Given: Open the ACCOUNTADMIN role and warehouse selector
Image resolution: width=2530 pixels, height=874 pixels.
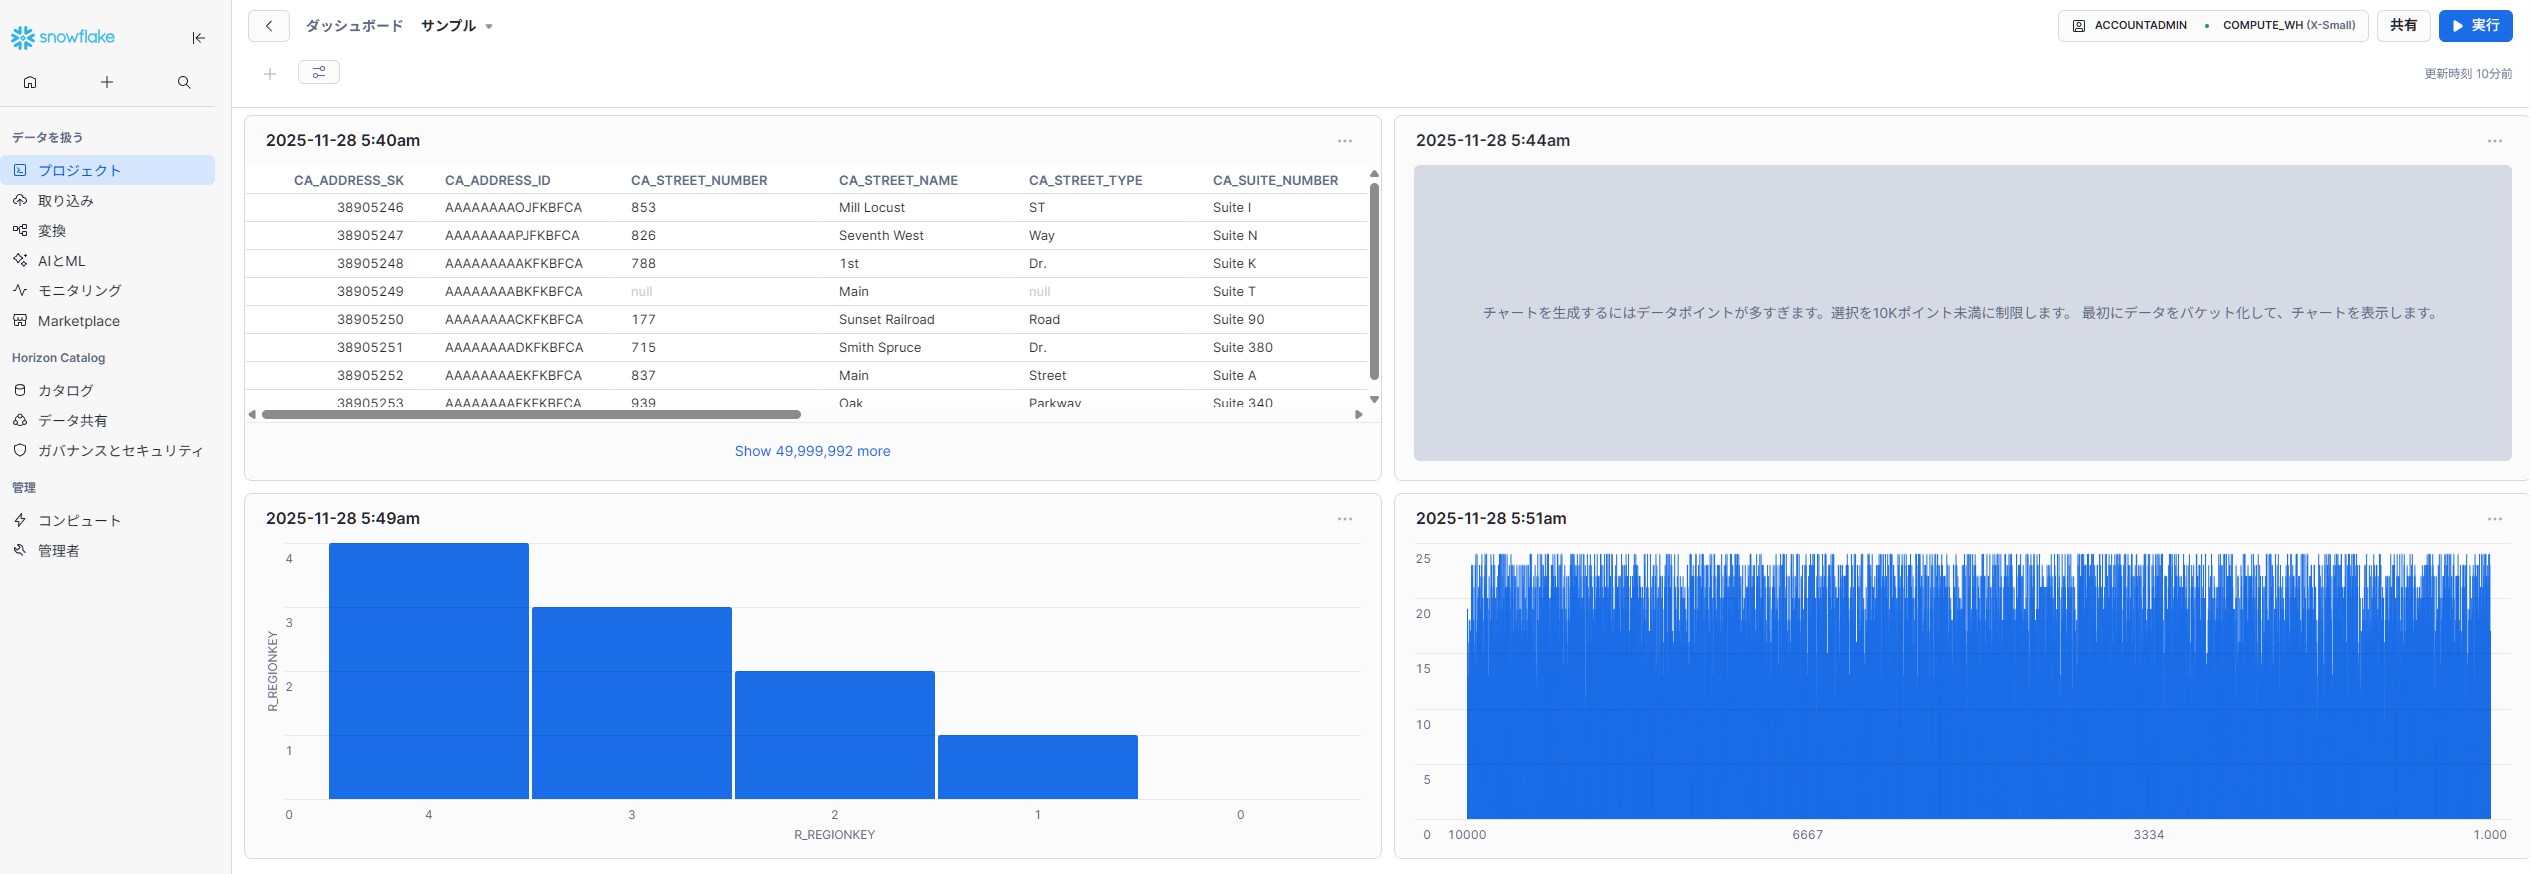Looking at the screenshot, I should coord(2212,26).
